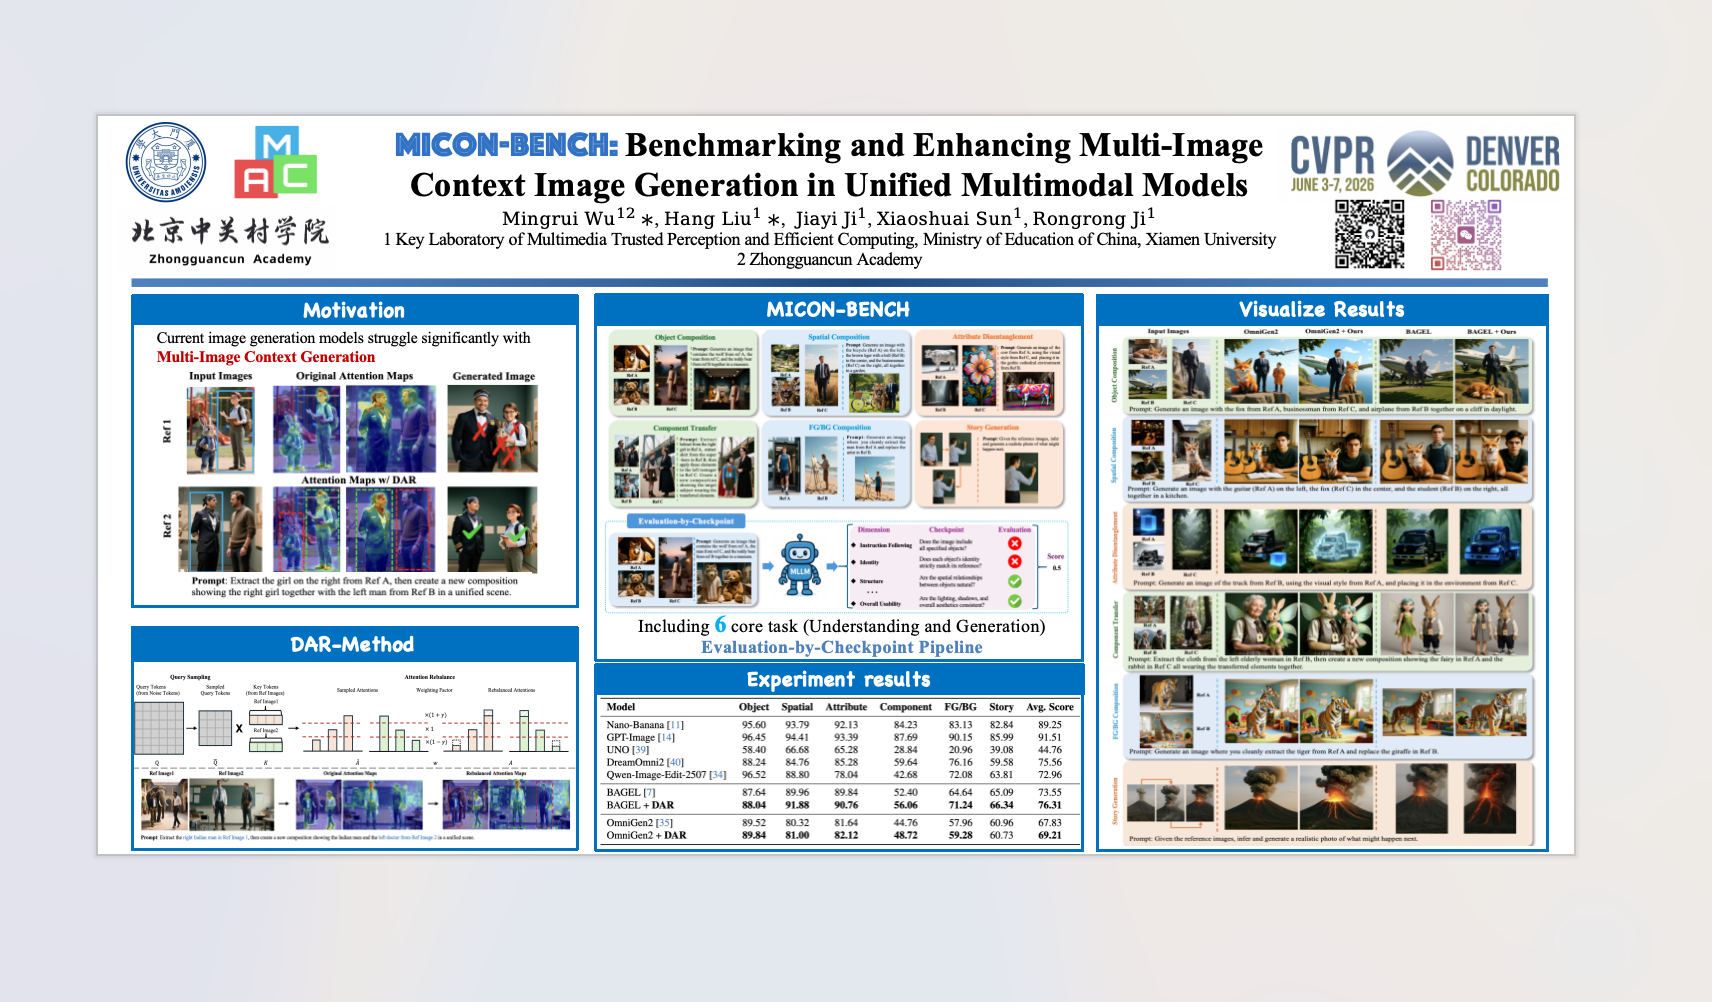This screenshot has height=1002, width=1712.
Task: Click the purple QR code
Action: (1466, 235)
